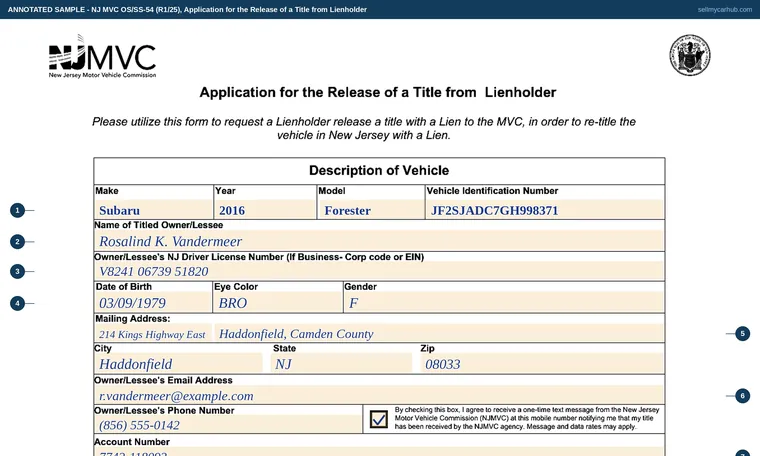Click the driver license number field
The width and height of the screenshot is (760, 456).
click(x=379, y=271)
